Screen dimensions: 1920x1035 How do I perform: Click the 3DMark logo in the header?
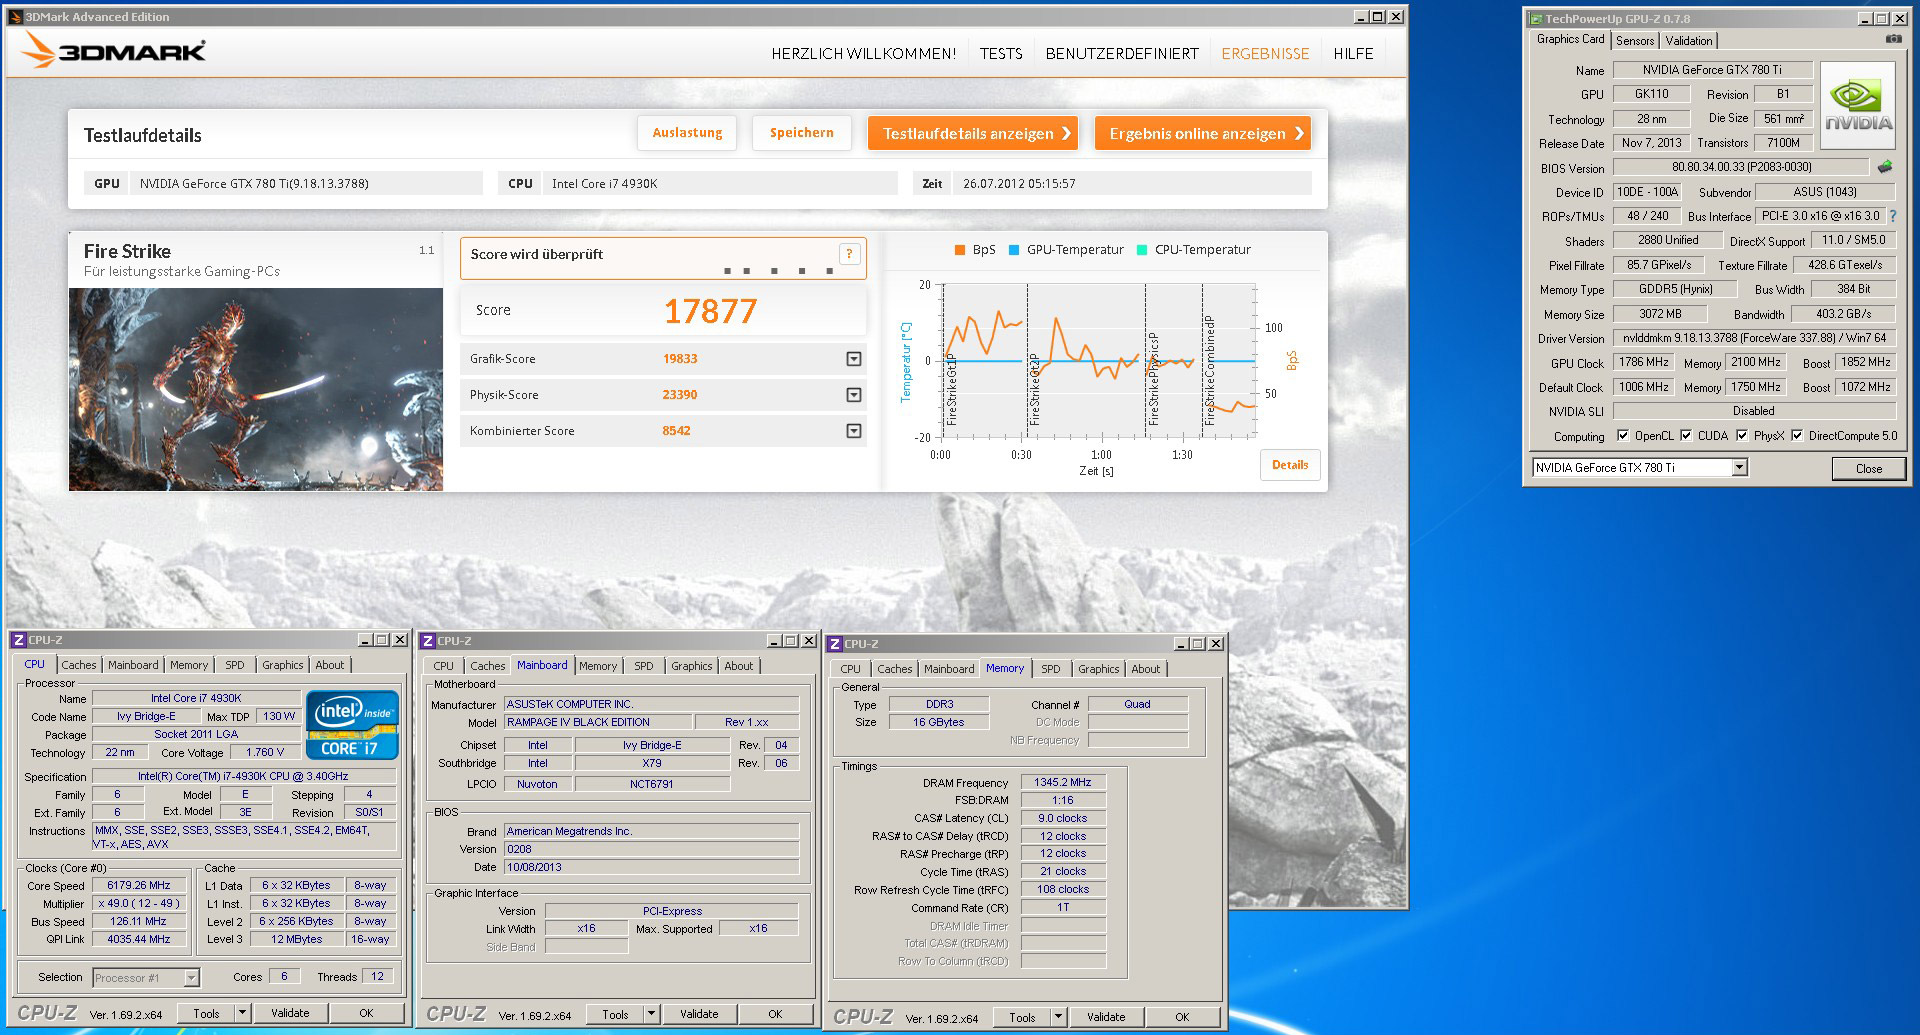(114, 51)
